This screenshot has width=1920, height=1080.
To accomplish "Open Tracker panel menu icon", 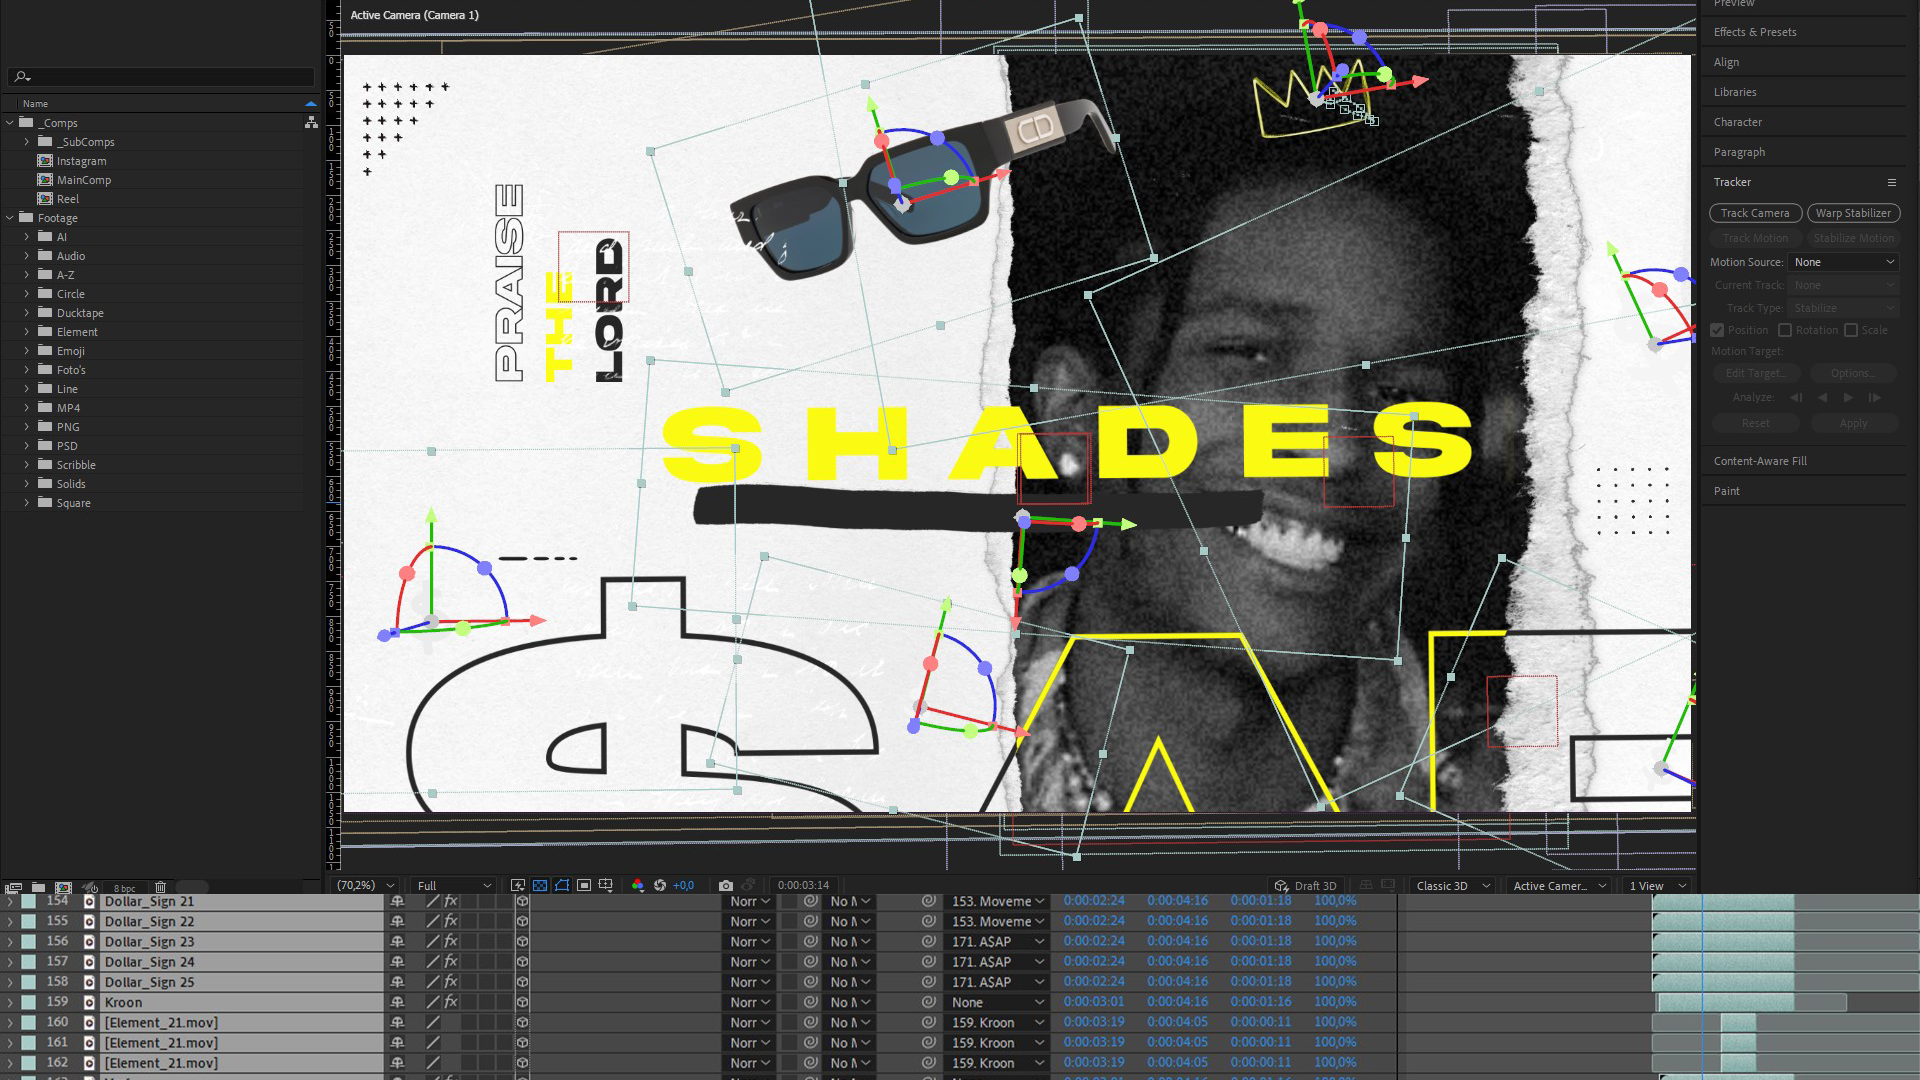I will (x=1891, y=182).
